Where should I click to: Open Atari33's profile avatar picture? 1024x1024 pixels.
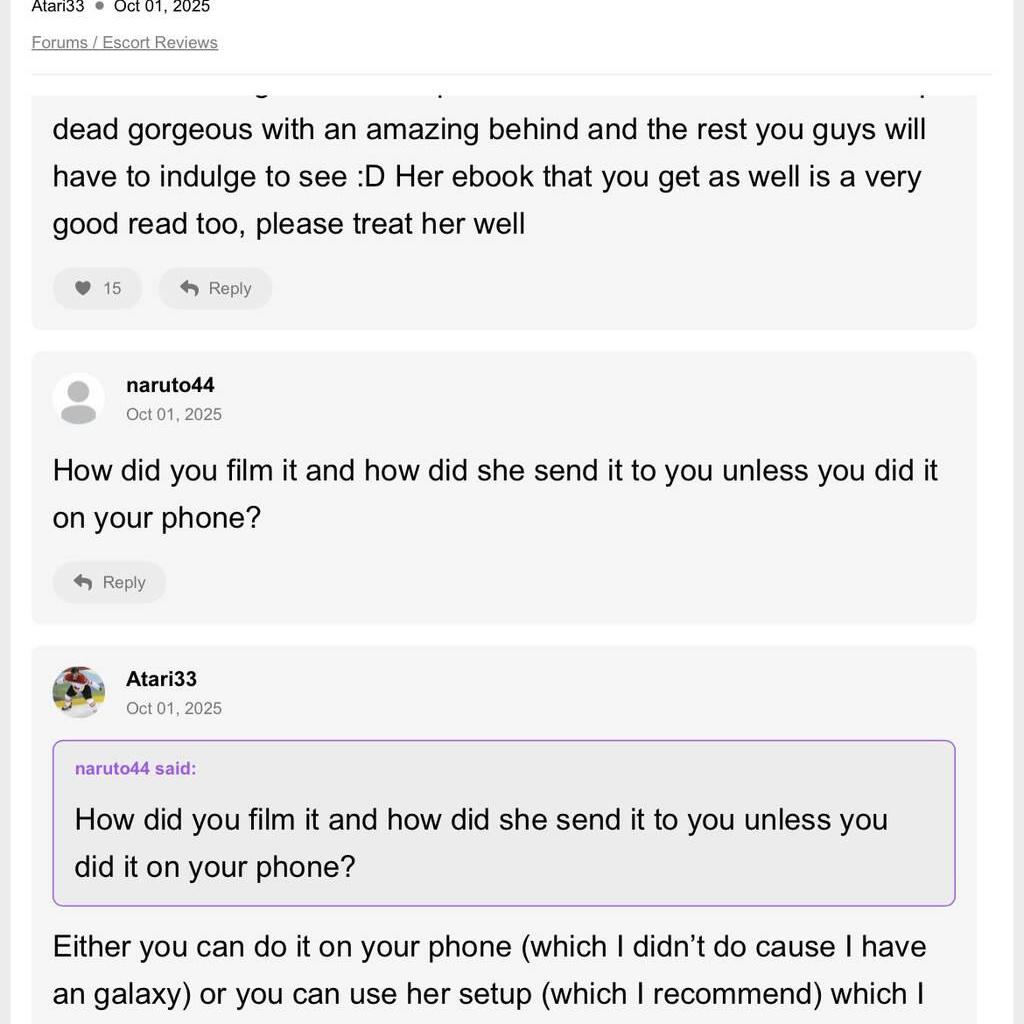(79, 692)
